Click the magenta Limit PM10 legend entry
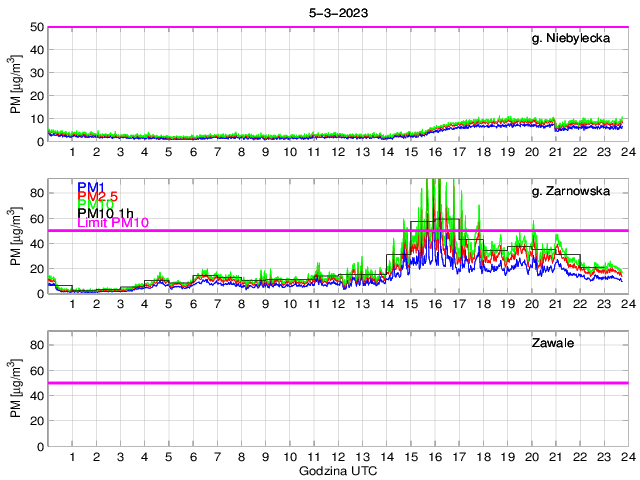Screen dimensions: 640x480 point(112,223)
